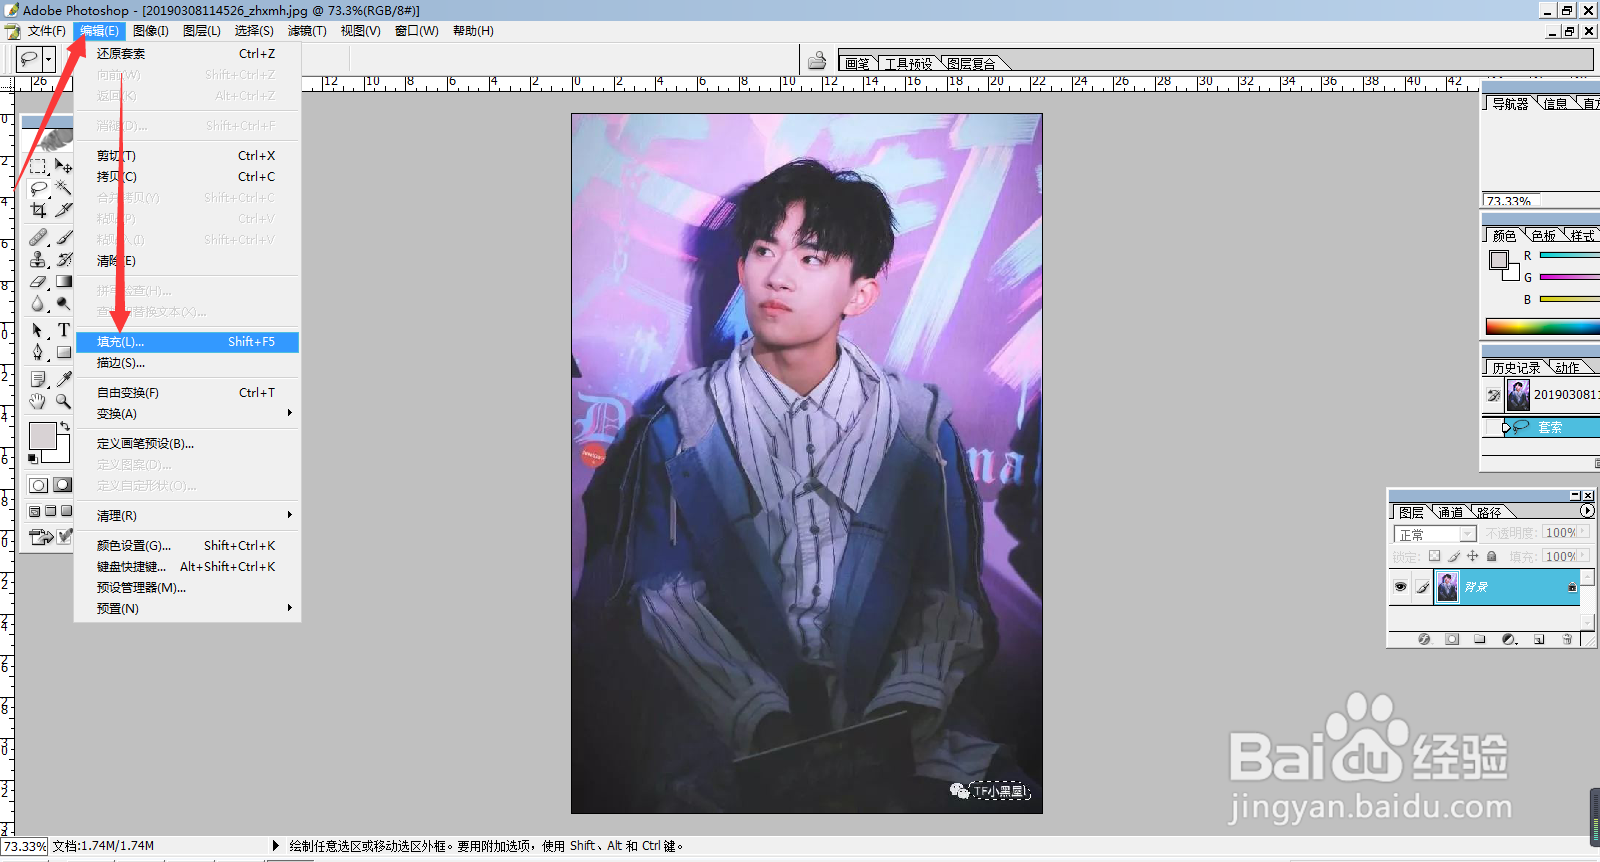Swap foreground and background colors
The width and height of the screenshot is (1600, 862).
tap(66, 426)
